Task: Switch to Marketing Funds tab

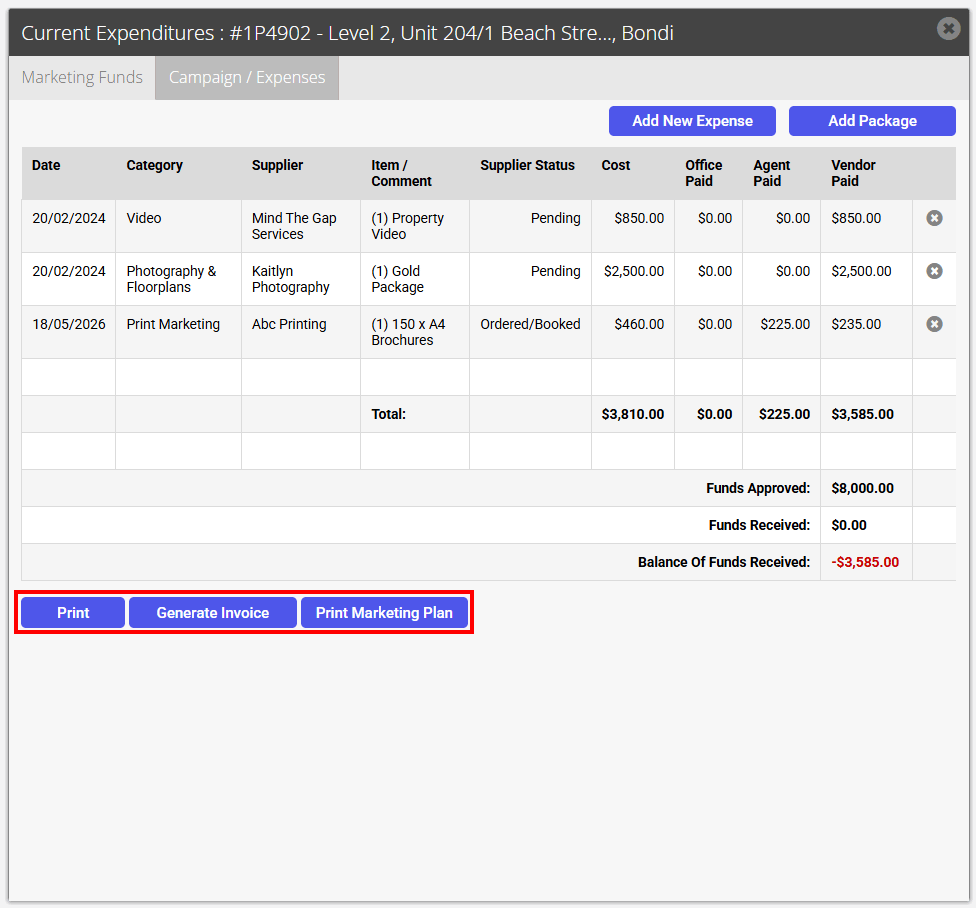Action: coord(82,77)
